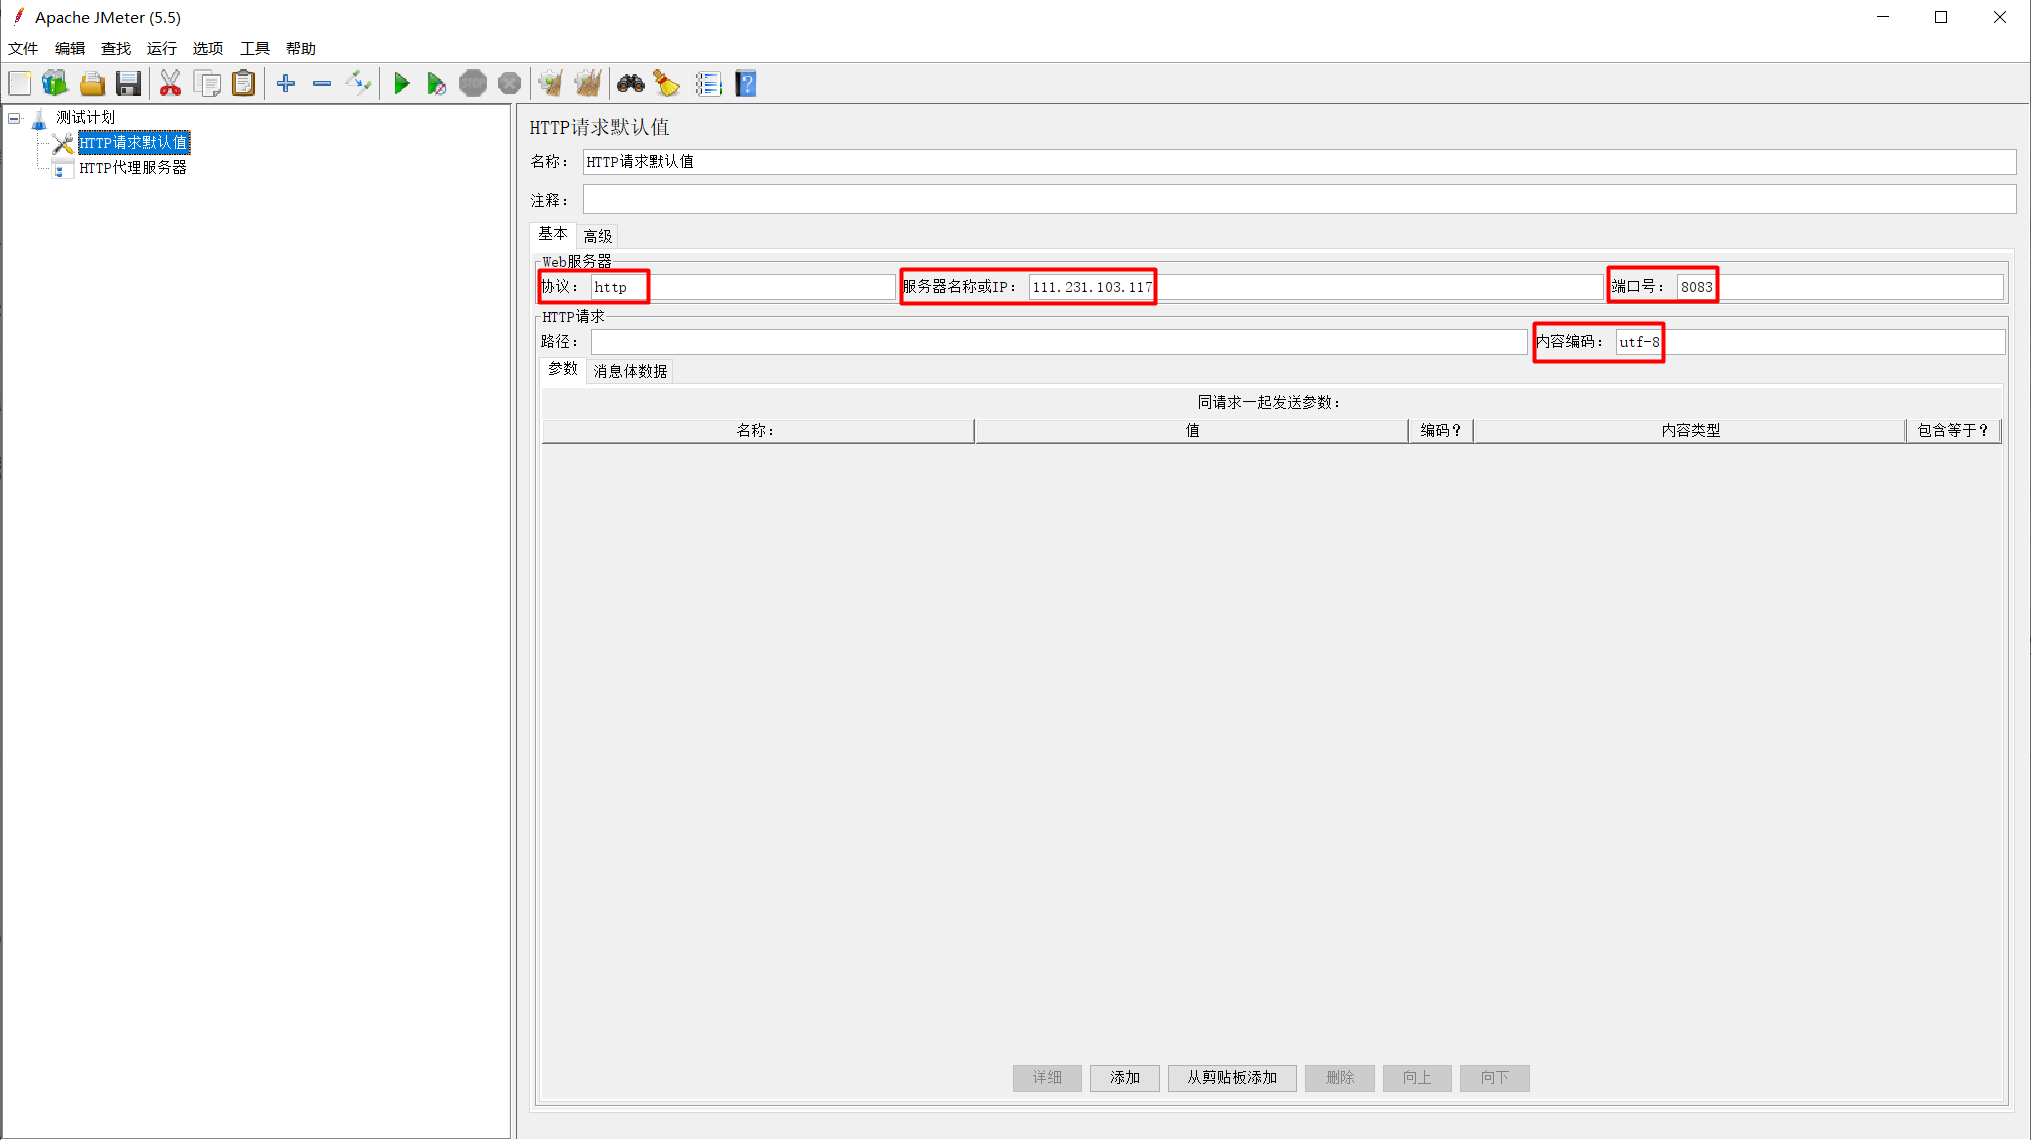
Task: Click the 从剪贴板添加 button
Action: (1232, 1078)
